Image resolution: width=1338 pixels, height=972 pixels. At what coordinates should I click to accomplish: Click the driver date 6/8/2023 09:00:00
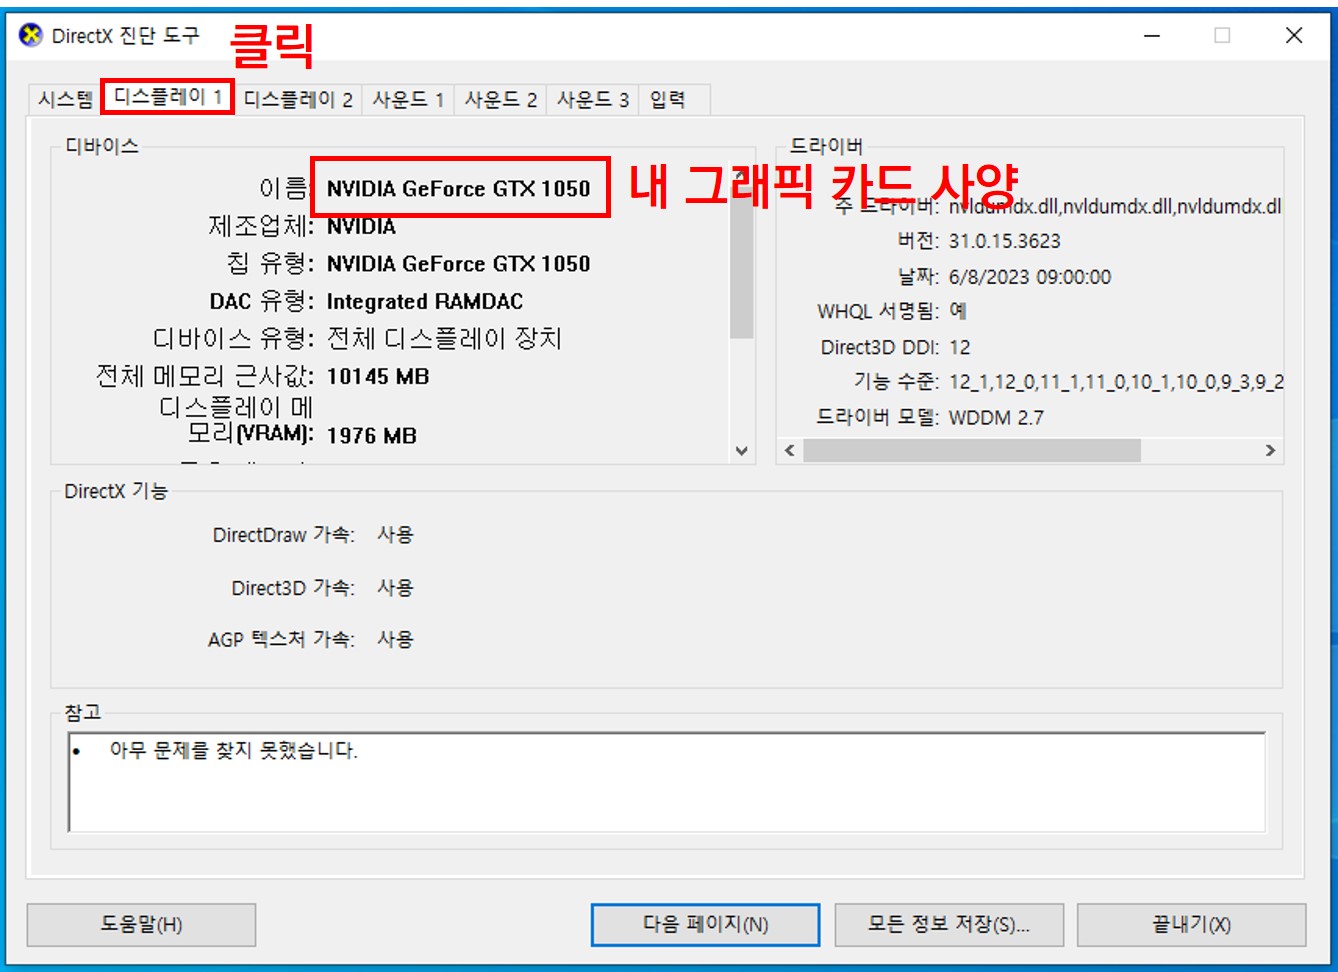pyautogui.click(x=1030, y=277)
